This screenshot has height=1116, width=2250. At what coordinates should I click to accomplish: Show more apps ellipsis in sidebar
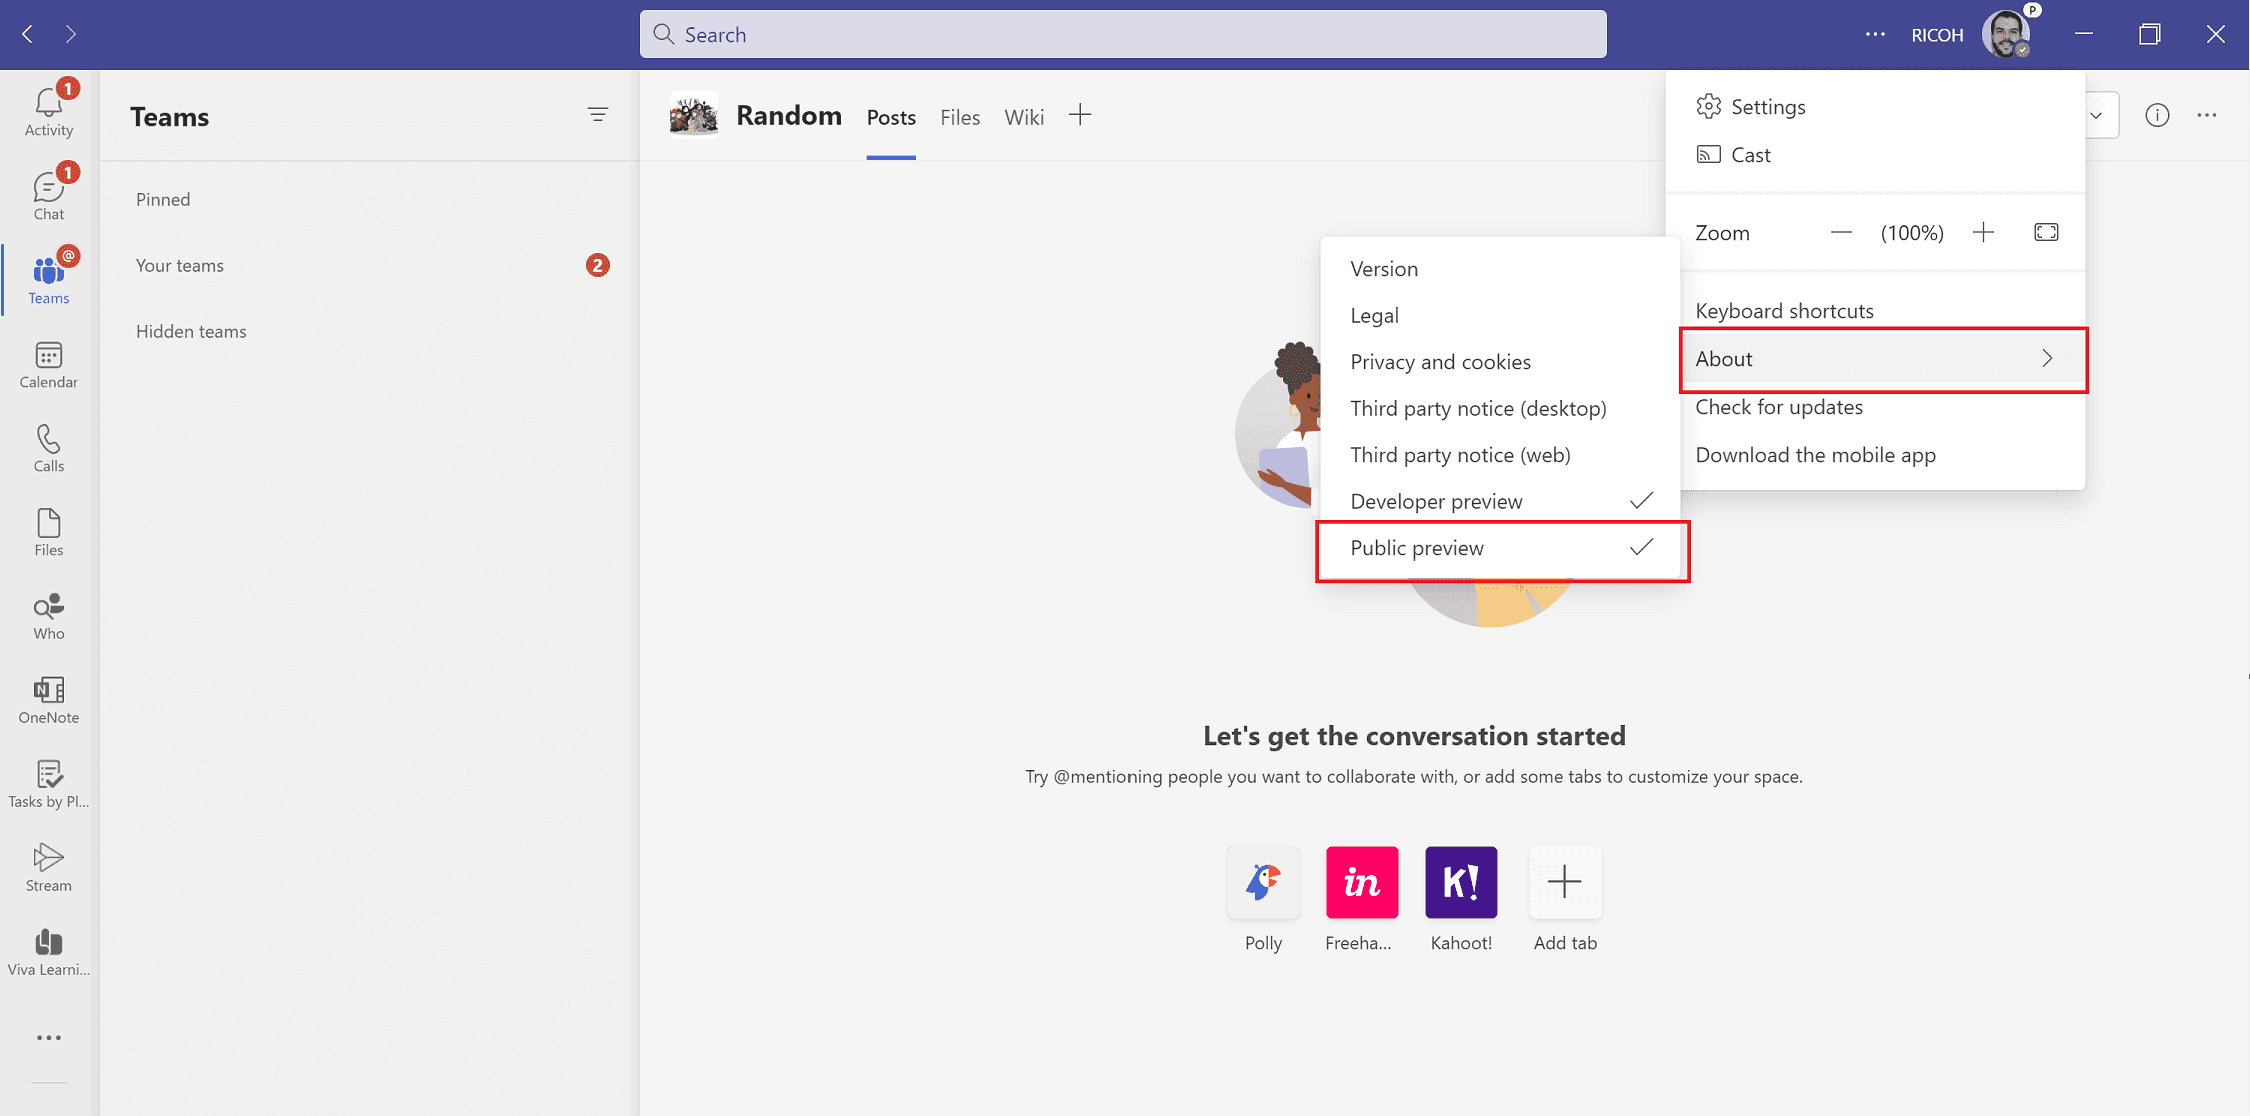coord(49,1038)
